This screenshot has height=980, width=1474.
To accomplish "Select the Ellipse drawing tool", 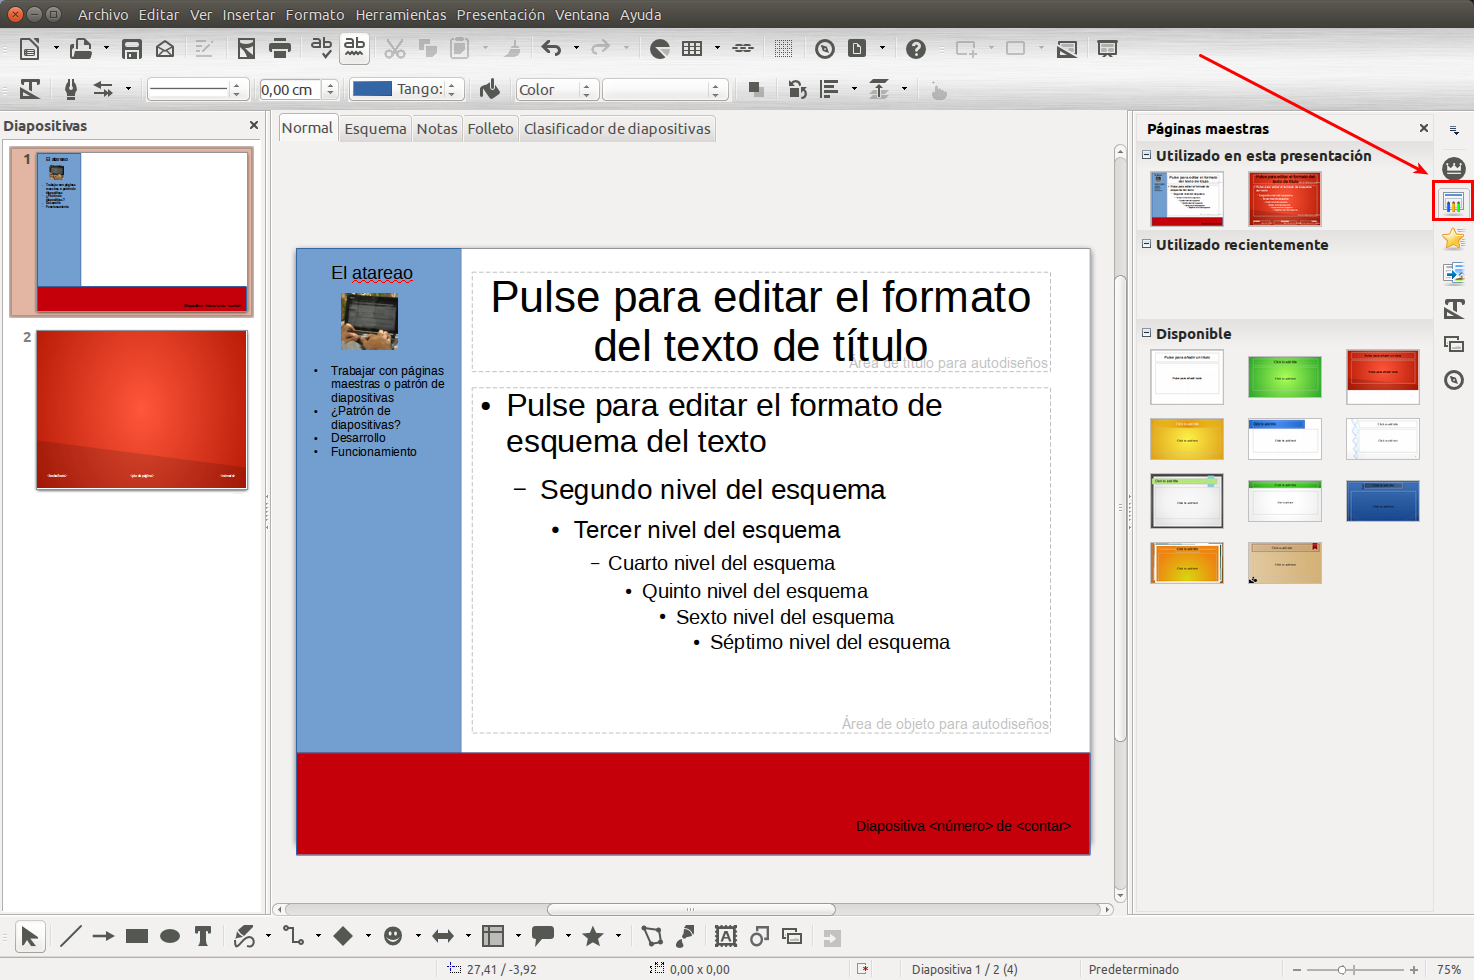I will point(170,936).
